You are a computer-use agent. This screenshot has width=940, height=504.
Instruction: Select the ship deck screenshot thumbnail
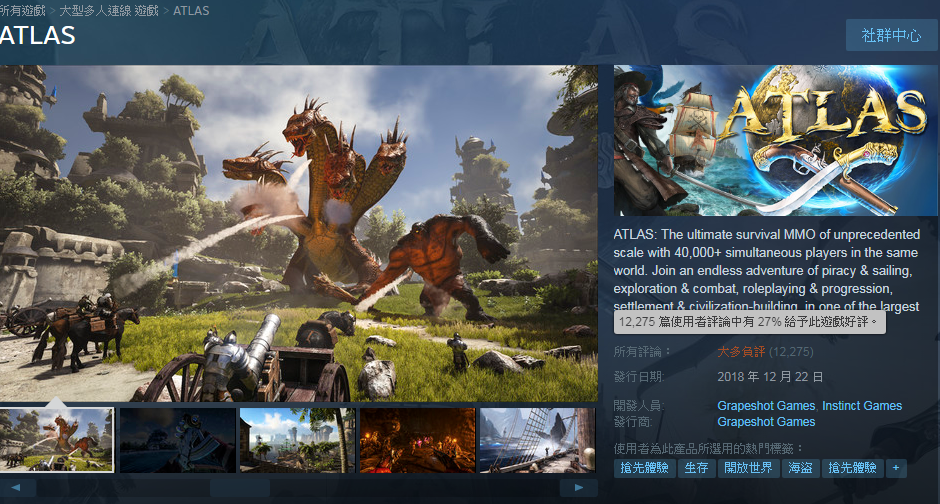point(537,440)
